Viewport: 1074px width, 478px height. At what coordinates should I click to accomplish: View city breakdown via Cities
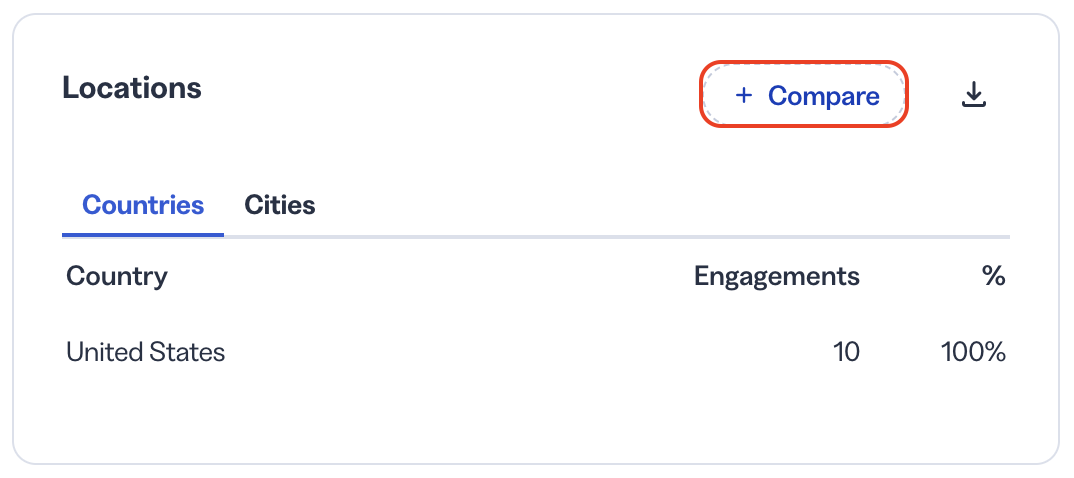(x=279, y=205)
